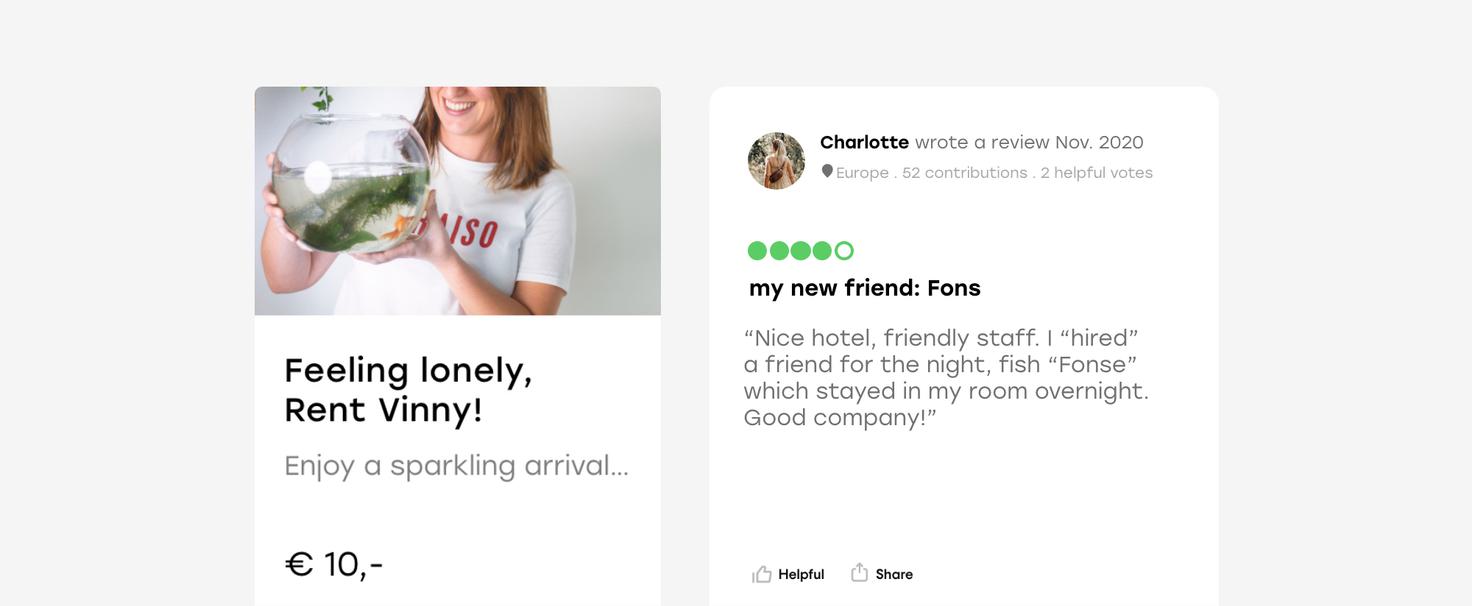Select the third green rating circle

801,251
